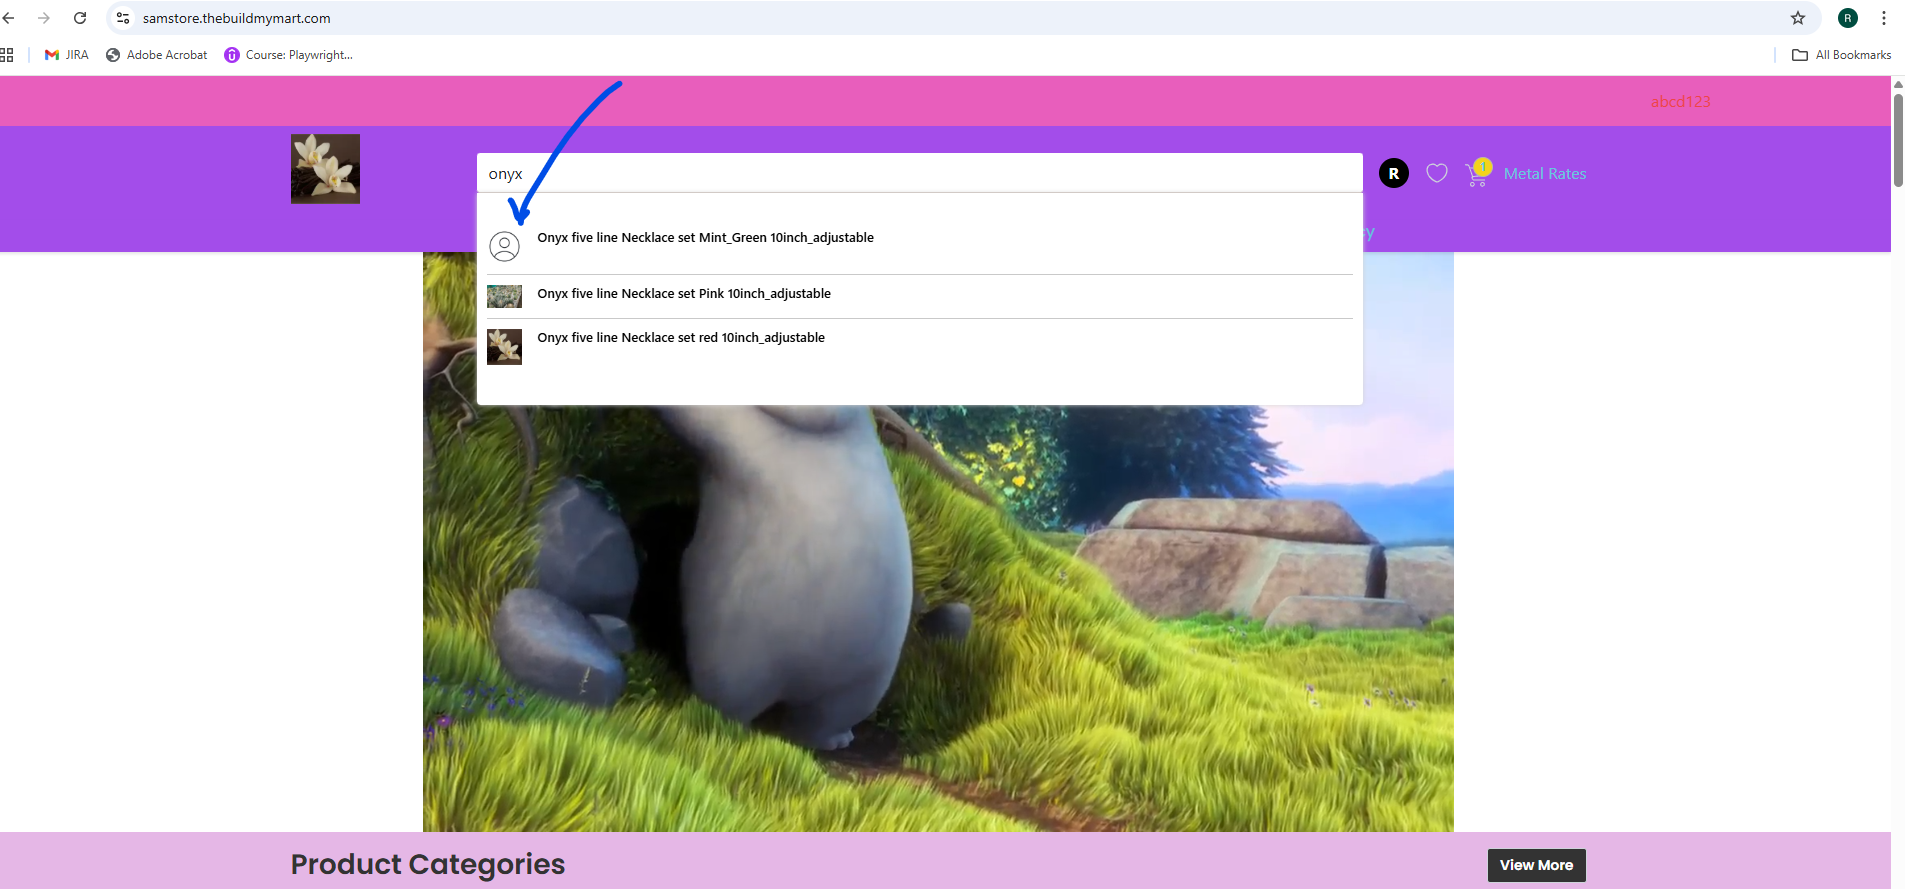The width and height of the screenshot is (1905, 889).
Task: Click the Product Categories heading
Action: click(428, 864)
